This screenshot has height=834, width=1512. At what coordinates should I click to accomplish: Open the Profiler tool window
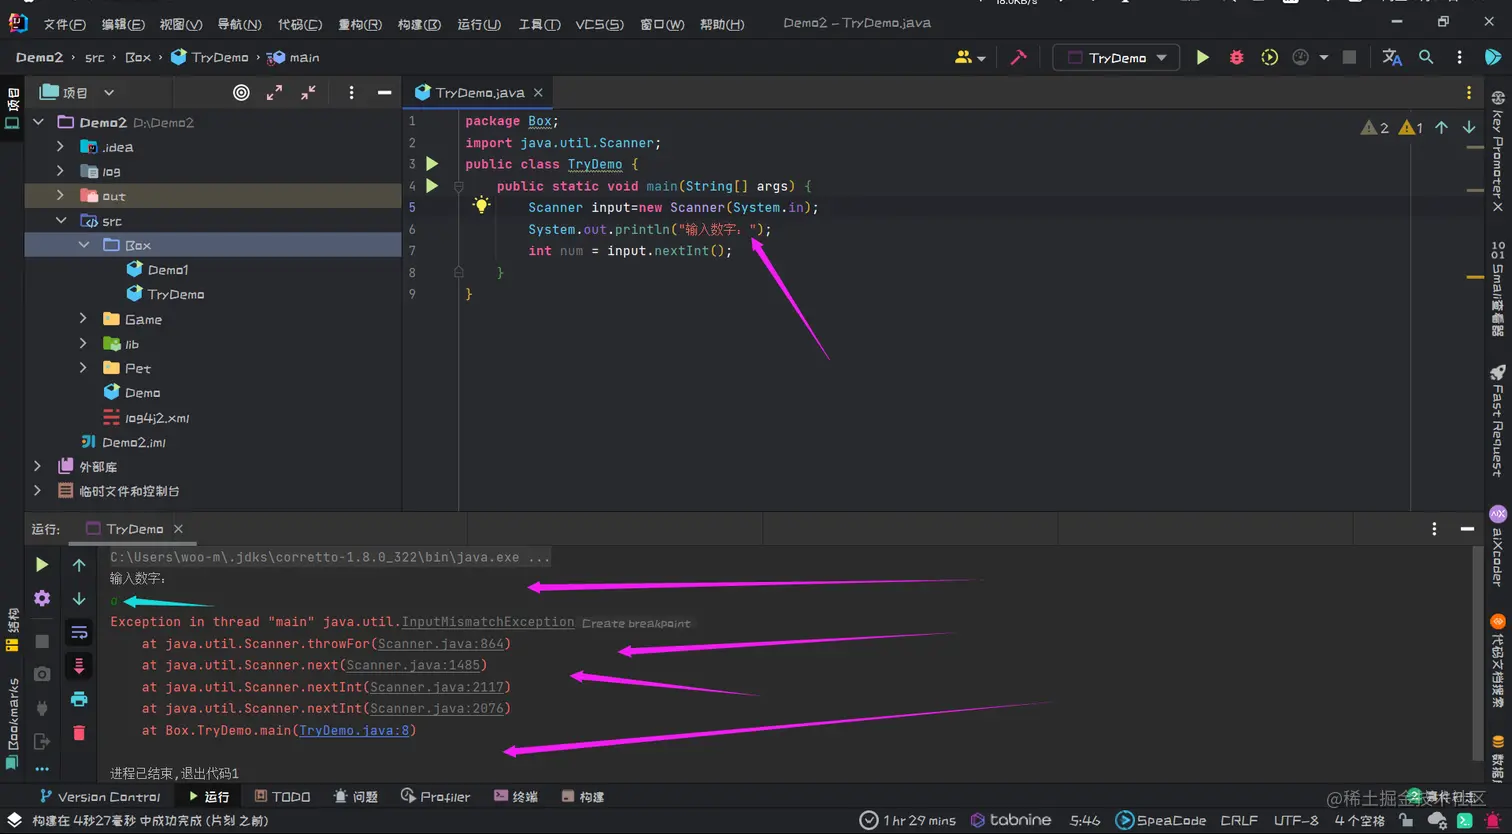pos(435,797)
